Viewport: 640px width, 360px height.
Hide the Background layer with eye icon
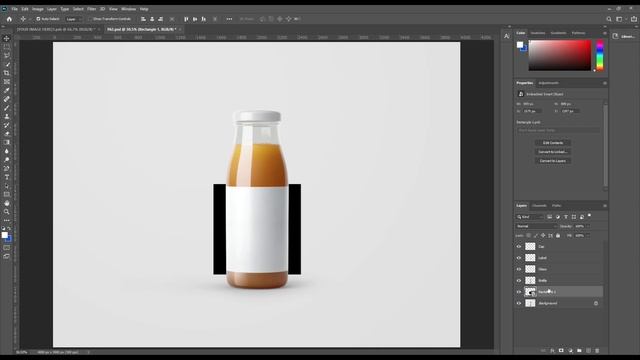pyautogui.click(x=519, y=303)
